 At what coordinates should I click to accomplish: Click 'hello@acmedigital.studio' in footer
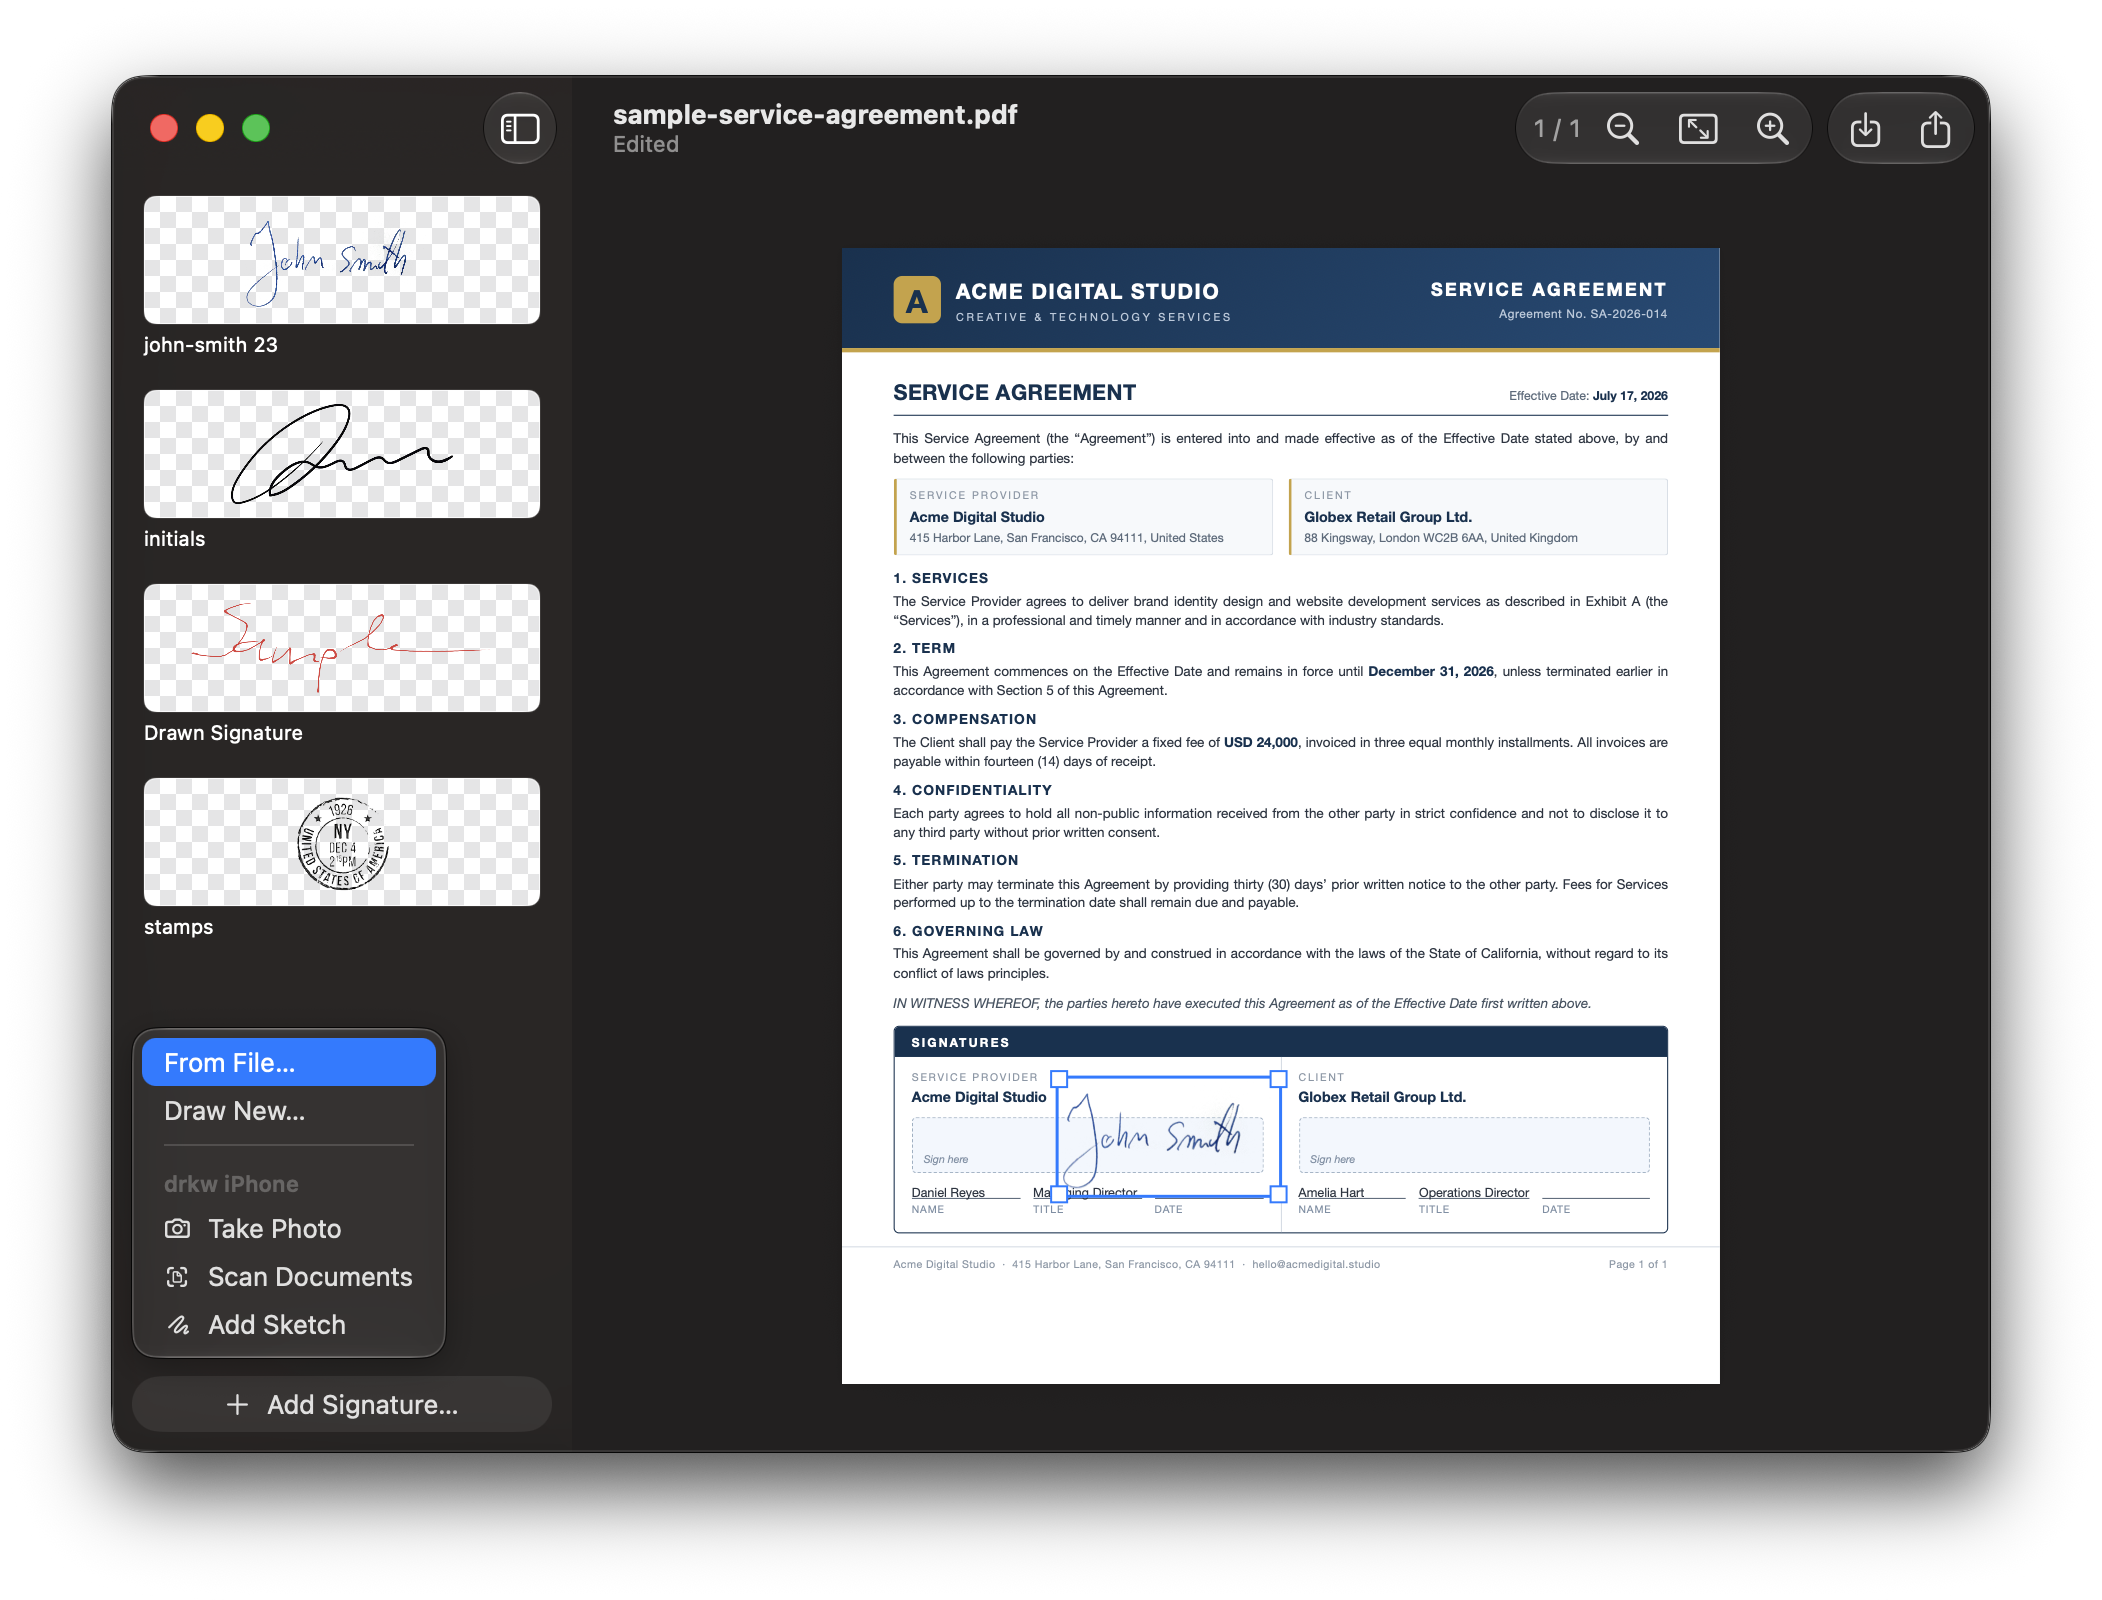1316,1264
